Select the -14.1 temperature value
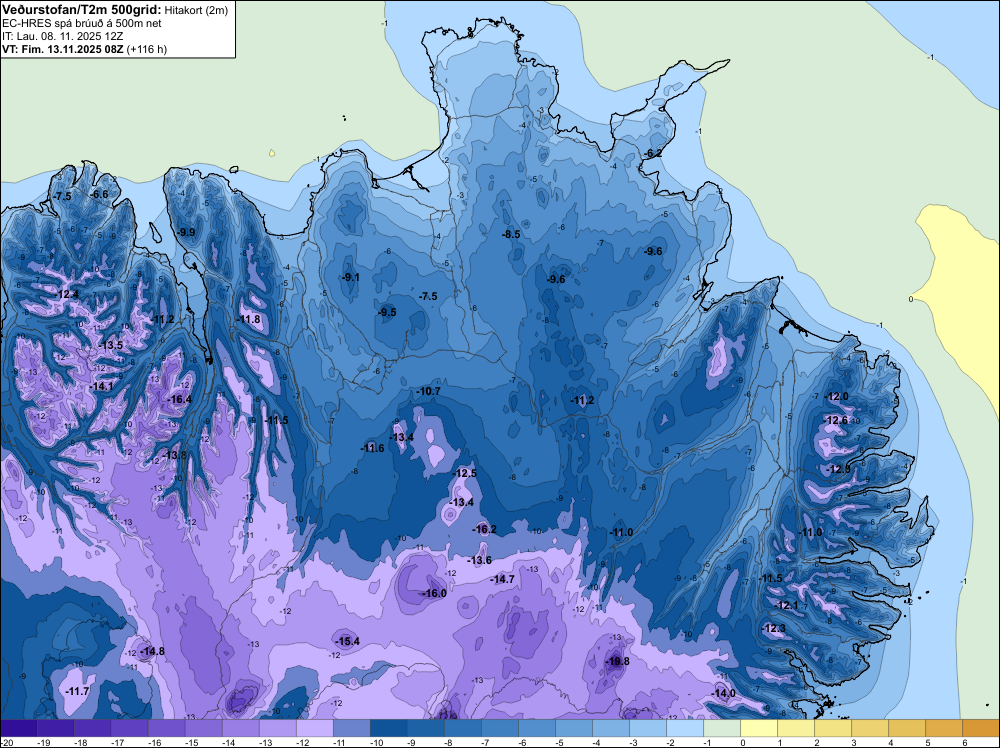1000x748 pixels. pos(101,386)
